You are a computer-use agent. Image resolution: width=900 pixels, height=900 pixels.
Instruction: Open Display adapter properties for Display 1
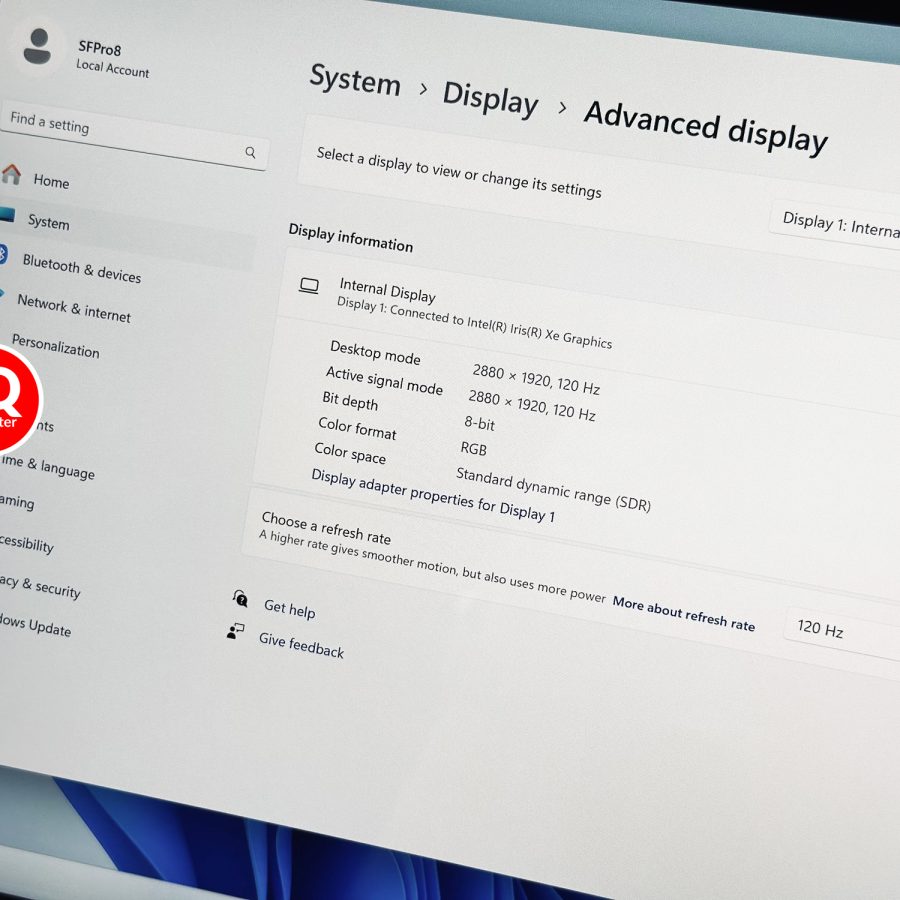click(433, 495)
